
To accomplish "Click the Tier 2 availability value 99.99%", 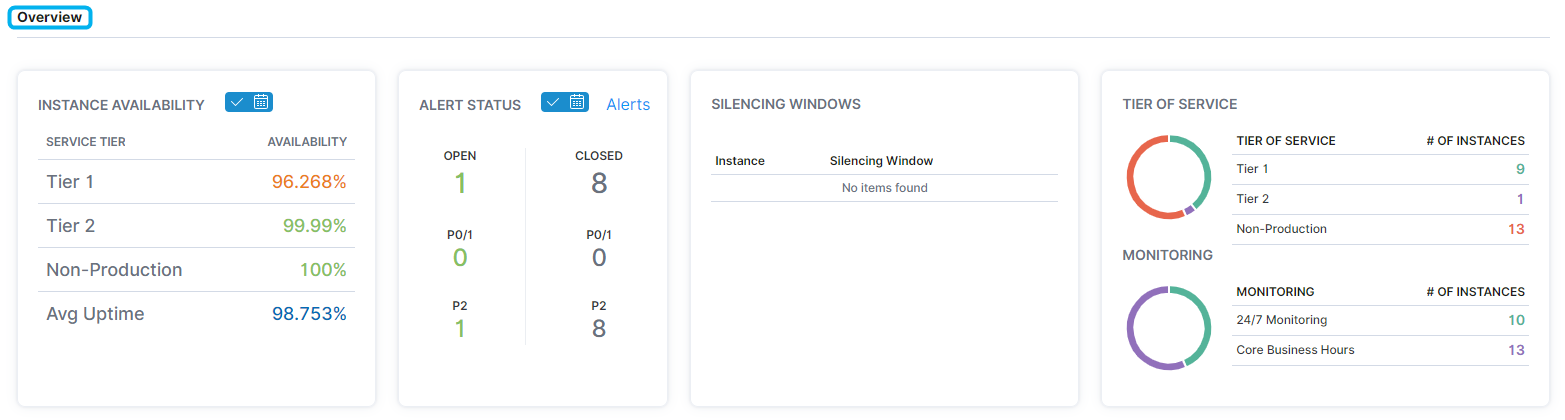I will tap(314, 226).
